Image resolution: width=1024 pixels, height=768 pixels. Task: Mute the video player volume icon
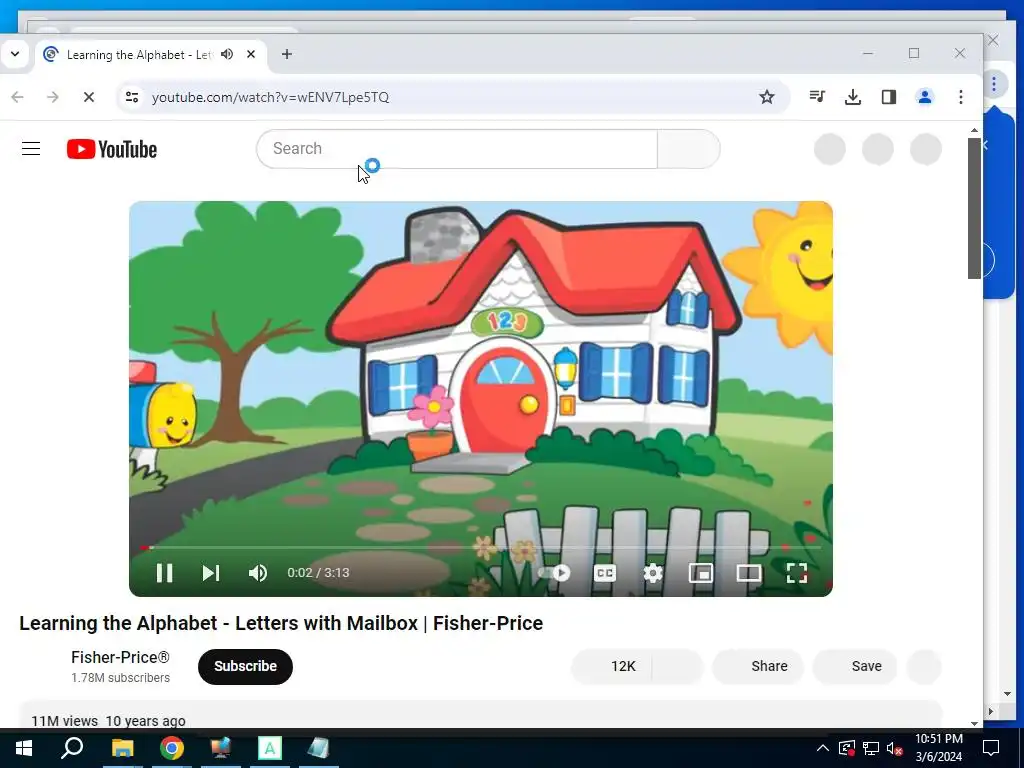coord(257,573)
